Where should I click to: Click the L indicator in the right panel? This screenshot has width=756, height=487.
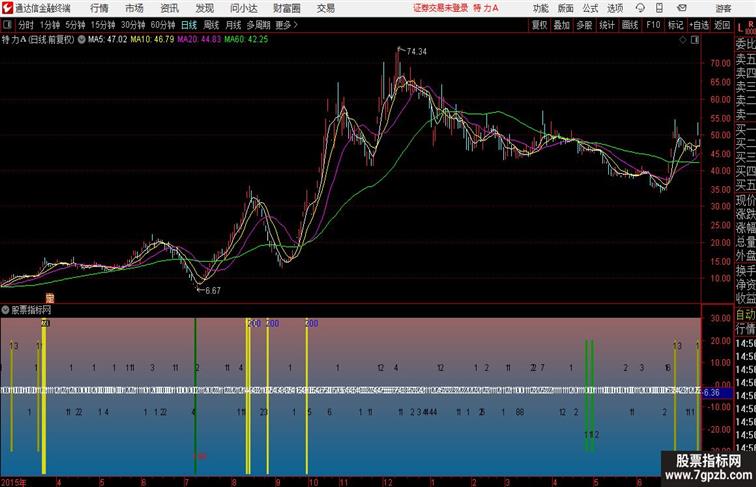(740, 28)
